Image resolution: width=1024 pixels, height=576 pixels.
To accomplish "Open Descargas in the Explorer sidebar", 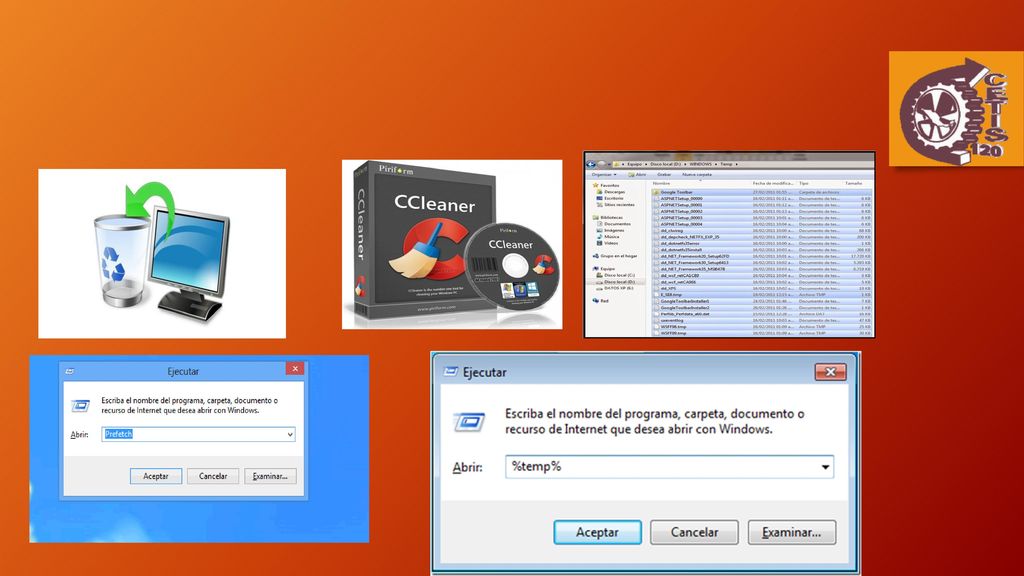I will click(611, 192).
